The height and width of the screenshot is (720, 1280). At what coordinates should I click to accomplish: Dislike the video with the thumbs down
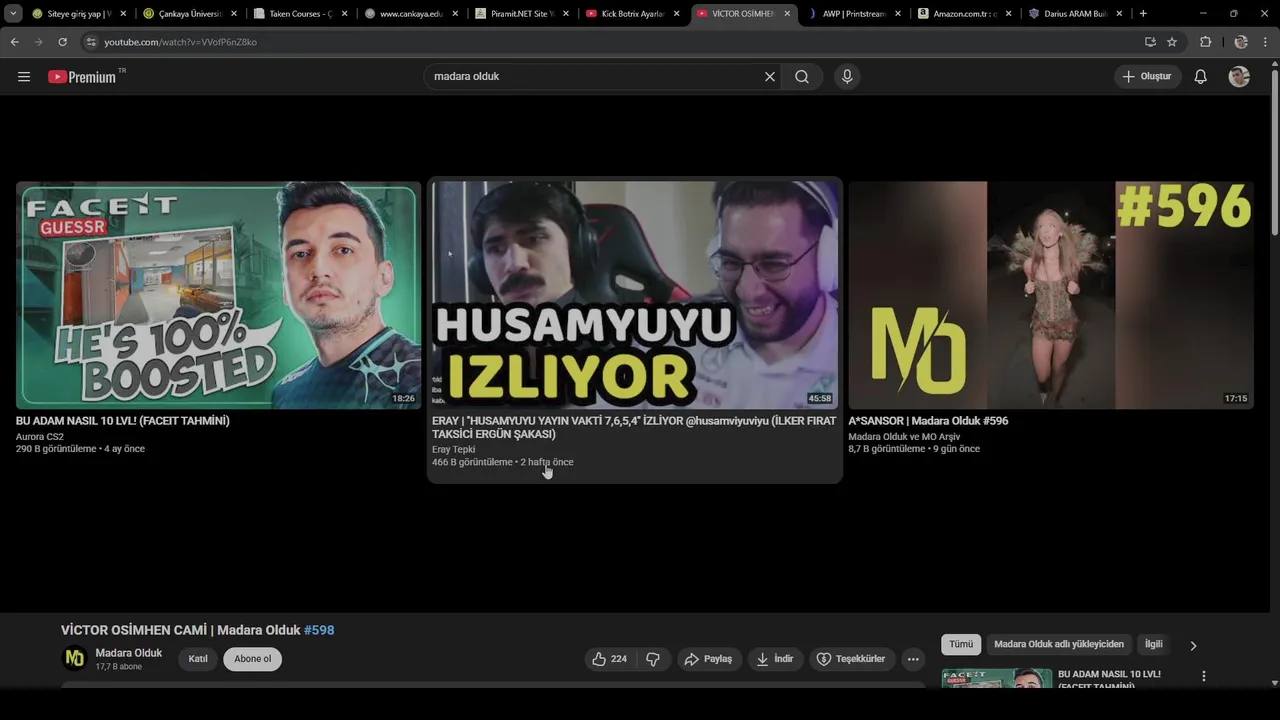[x=653, y=659]
